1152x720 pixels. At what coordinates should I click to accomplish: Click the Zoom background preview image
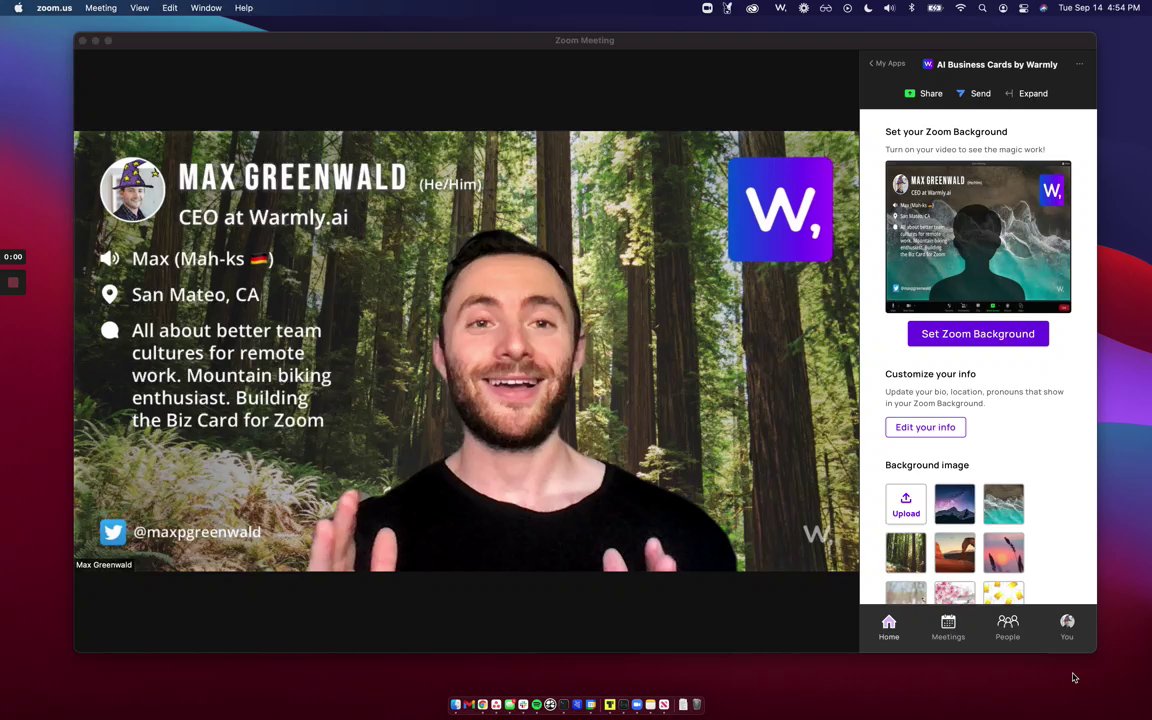(978, 237)
